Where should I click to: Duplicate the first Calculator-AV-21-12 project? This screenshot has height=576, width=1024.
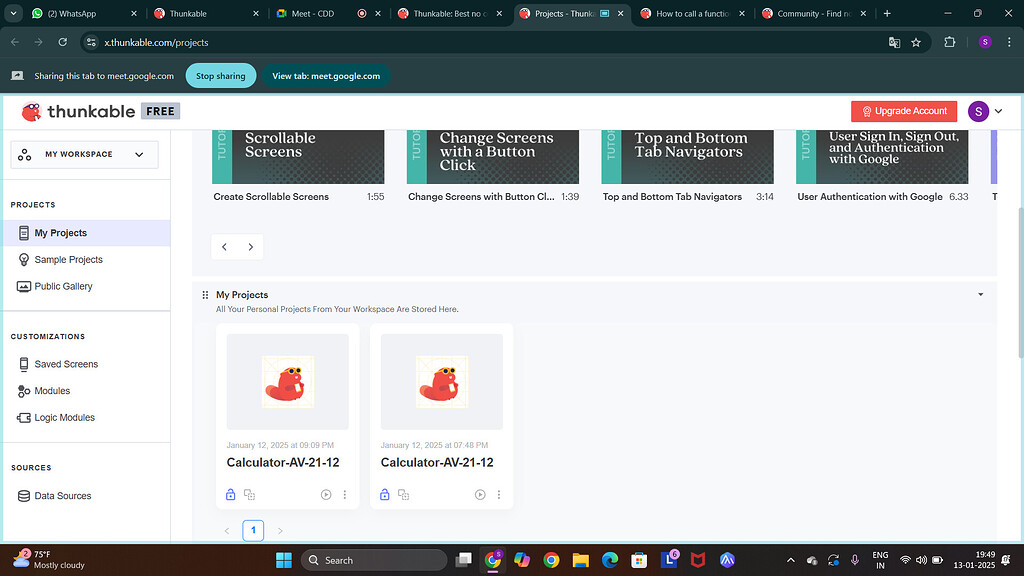click(x=250, y=494)
